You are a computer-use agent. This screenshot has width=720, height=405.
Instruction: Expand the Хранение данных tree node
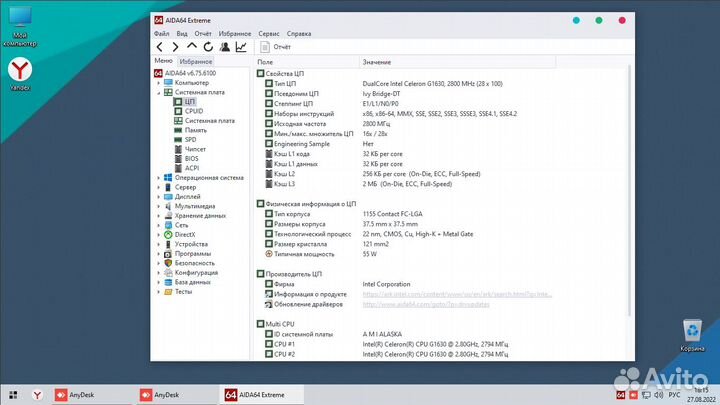pyautogui.click(x=157, y=215)
